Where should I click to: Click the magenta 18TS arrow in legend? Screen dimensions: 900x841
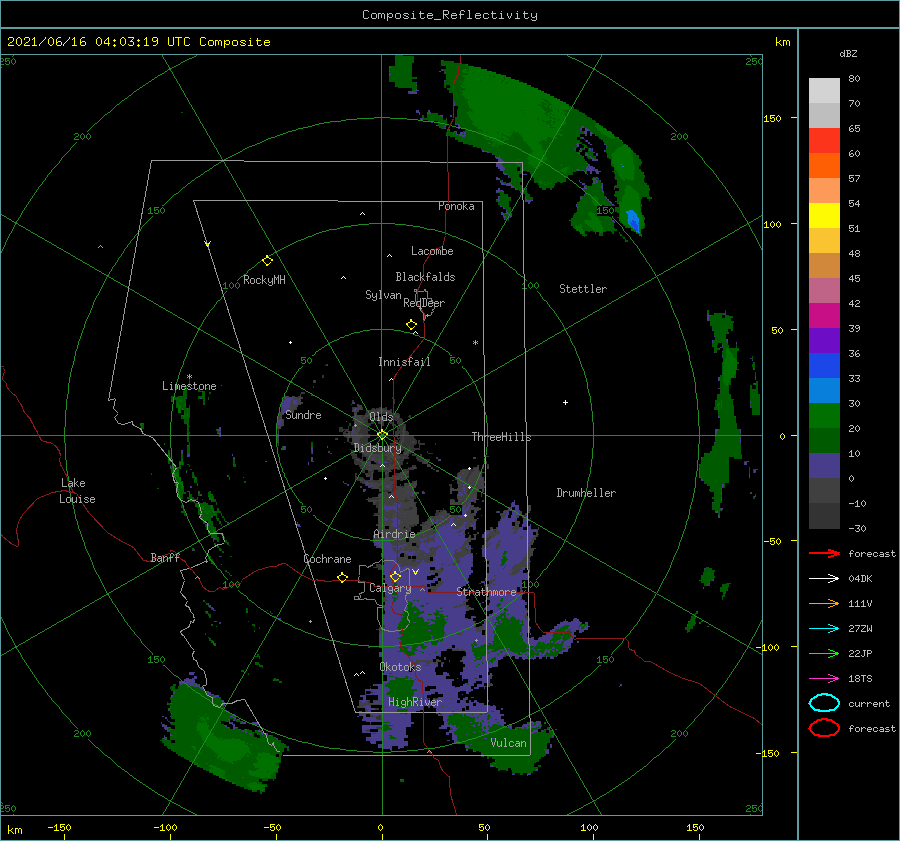824,679
